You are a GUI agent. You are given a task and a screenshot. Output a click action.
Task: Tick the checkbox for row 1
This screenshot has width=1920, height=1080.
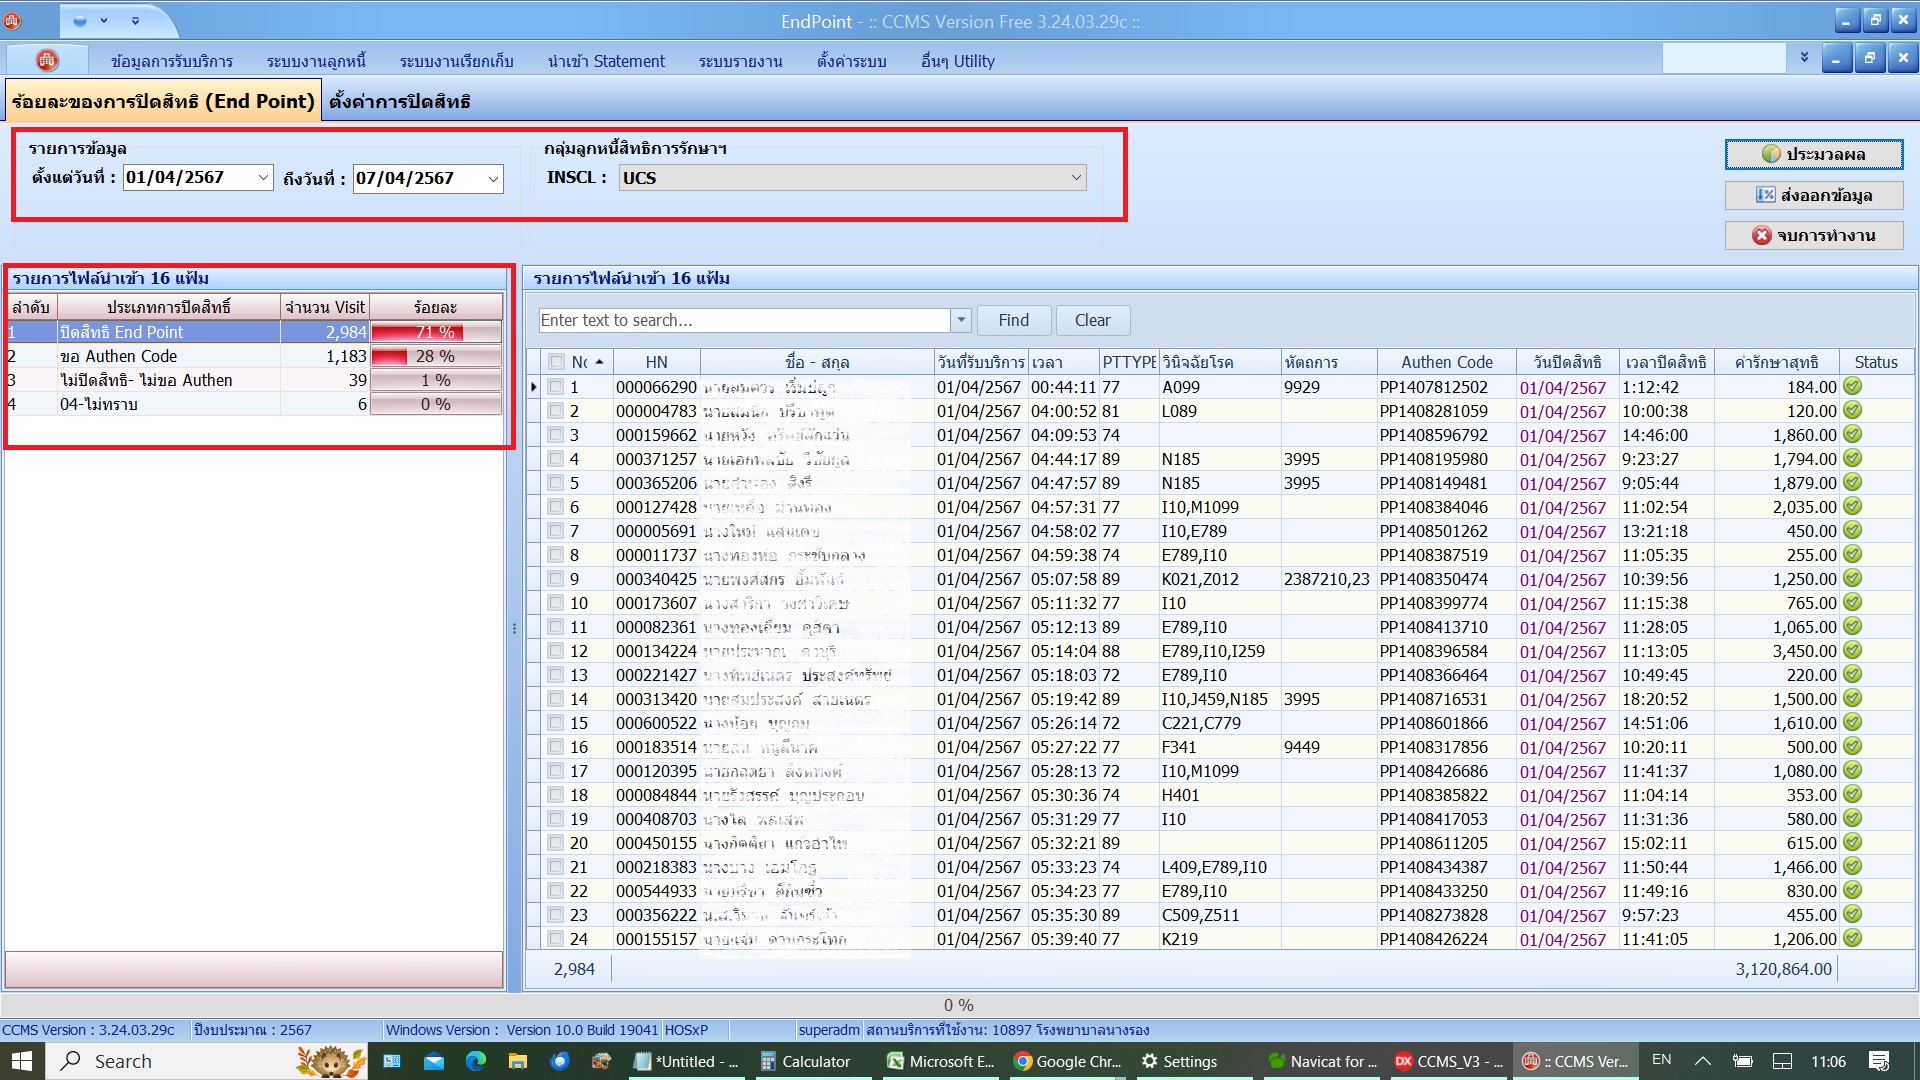[556, 387]
